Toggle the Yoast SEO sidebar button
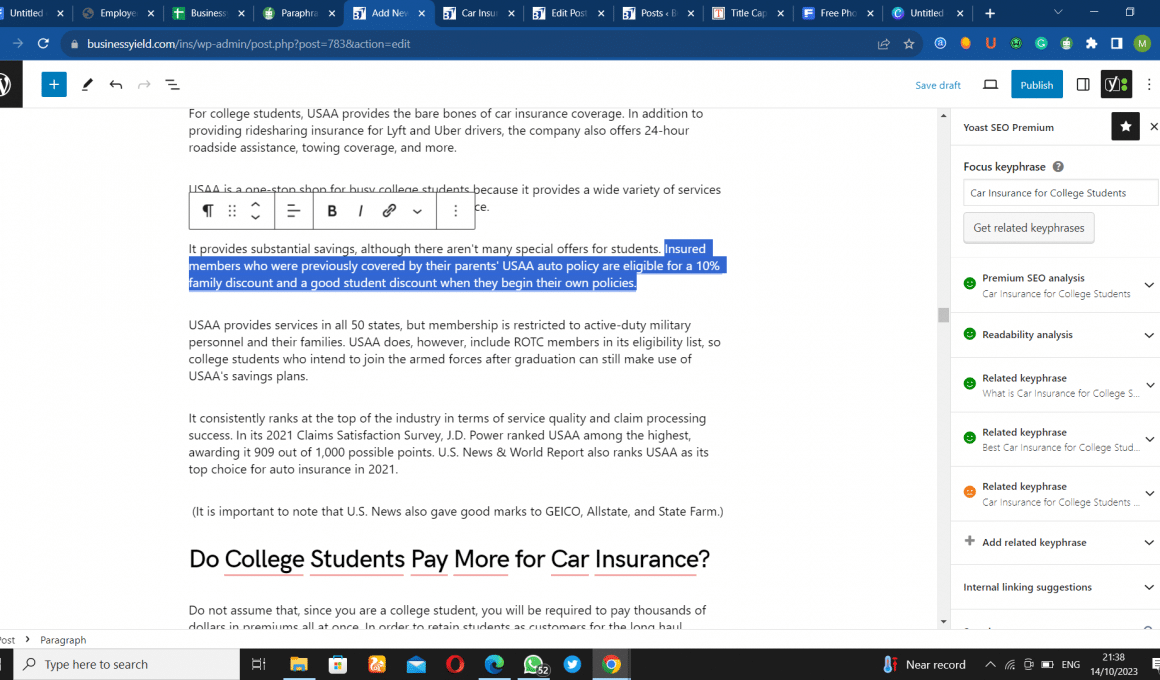Image resolution: width=1160 pixels, height=680 pixels. coord(1116,85)
